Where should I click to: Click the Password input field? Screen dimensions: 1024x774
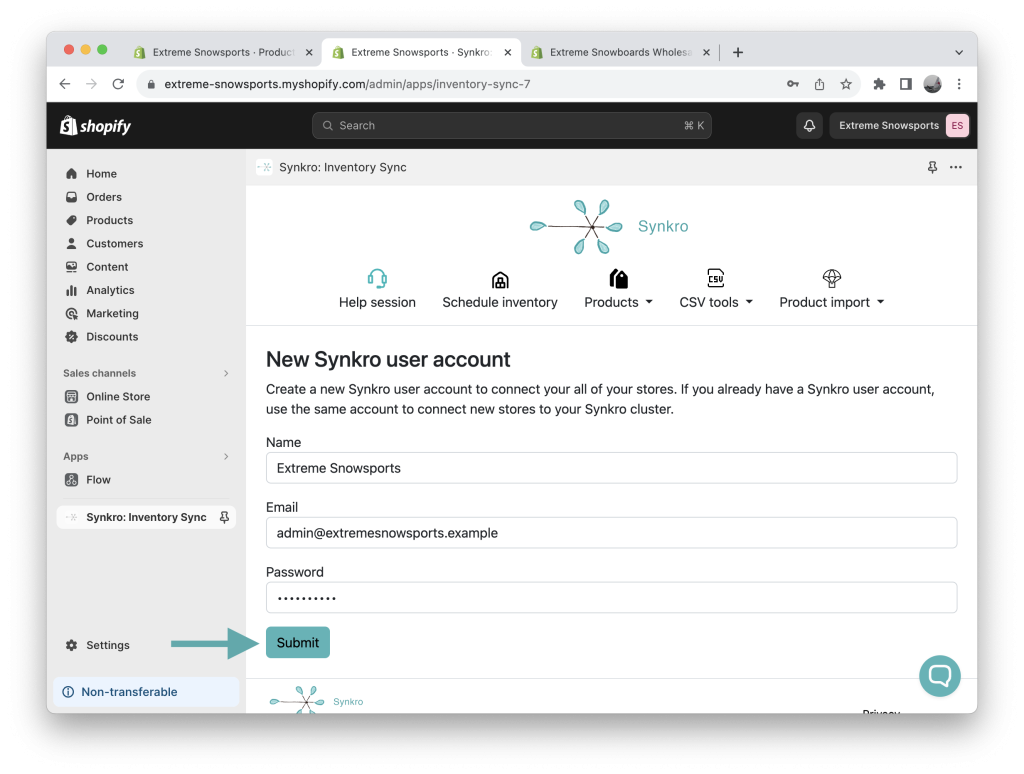pos(611,598)
